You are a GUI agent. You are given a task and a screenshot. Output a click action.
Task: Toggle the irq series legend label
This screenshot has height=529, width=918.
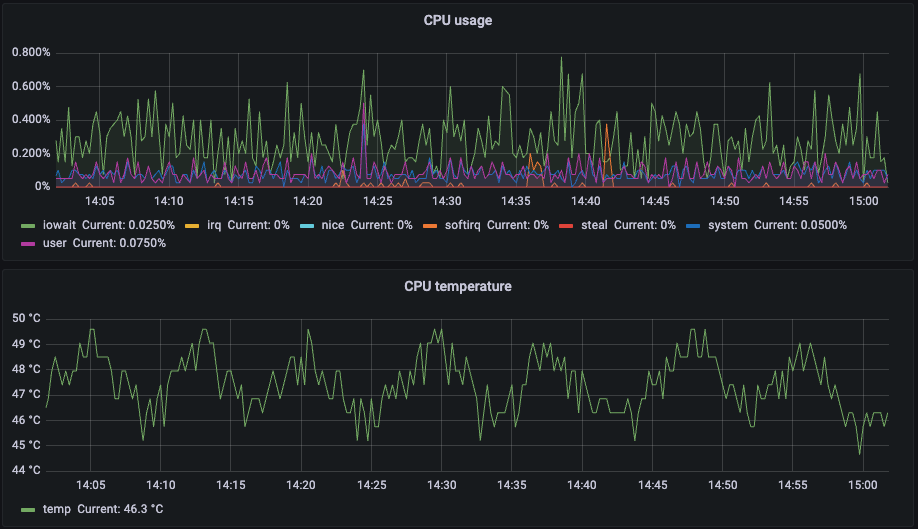click(x=214, y=225)
